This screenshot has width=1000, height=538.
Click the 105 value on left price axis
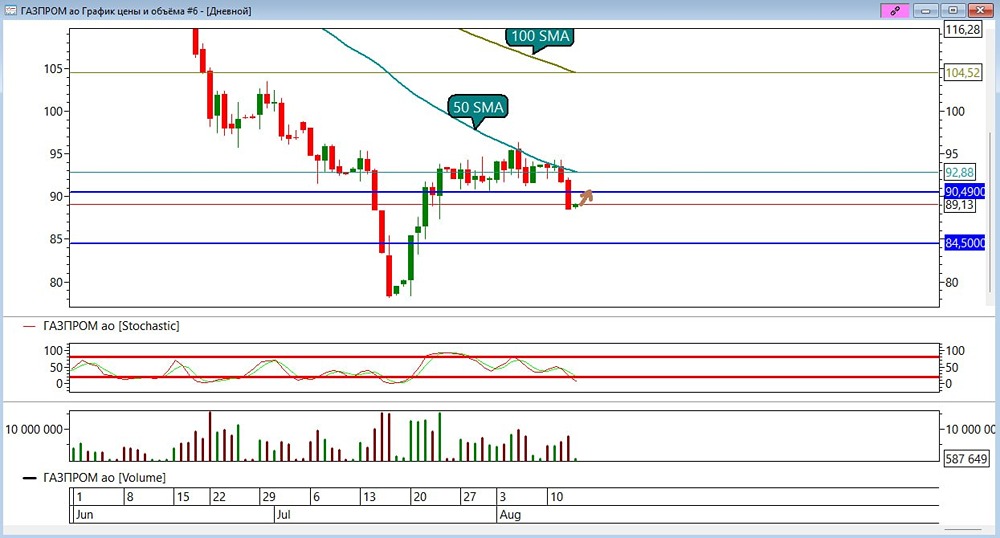(x=53, y=69)
